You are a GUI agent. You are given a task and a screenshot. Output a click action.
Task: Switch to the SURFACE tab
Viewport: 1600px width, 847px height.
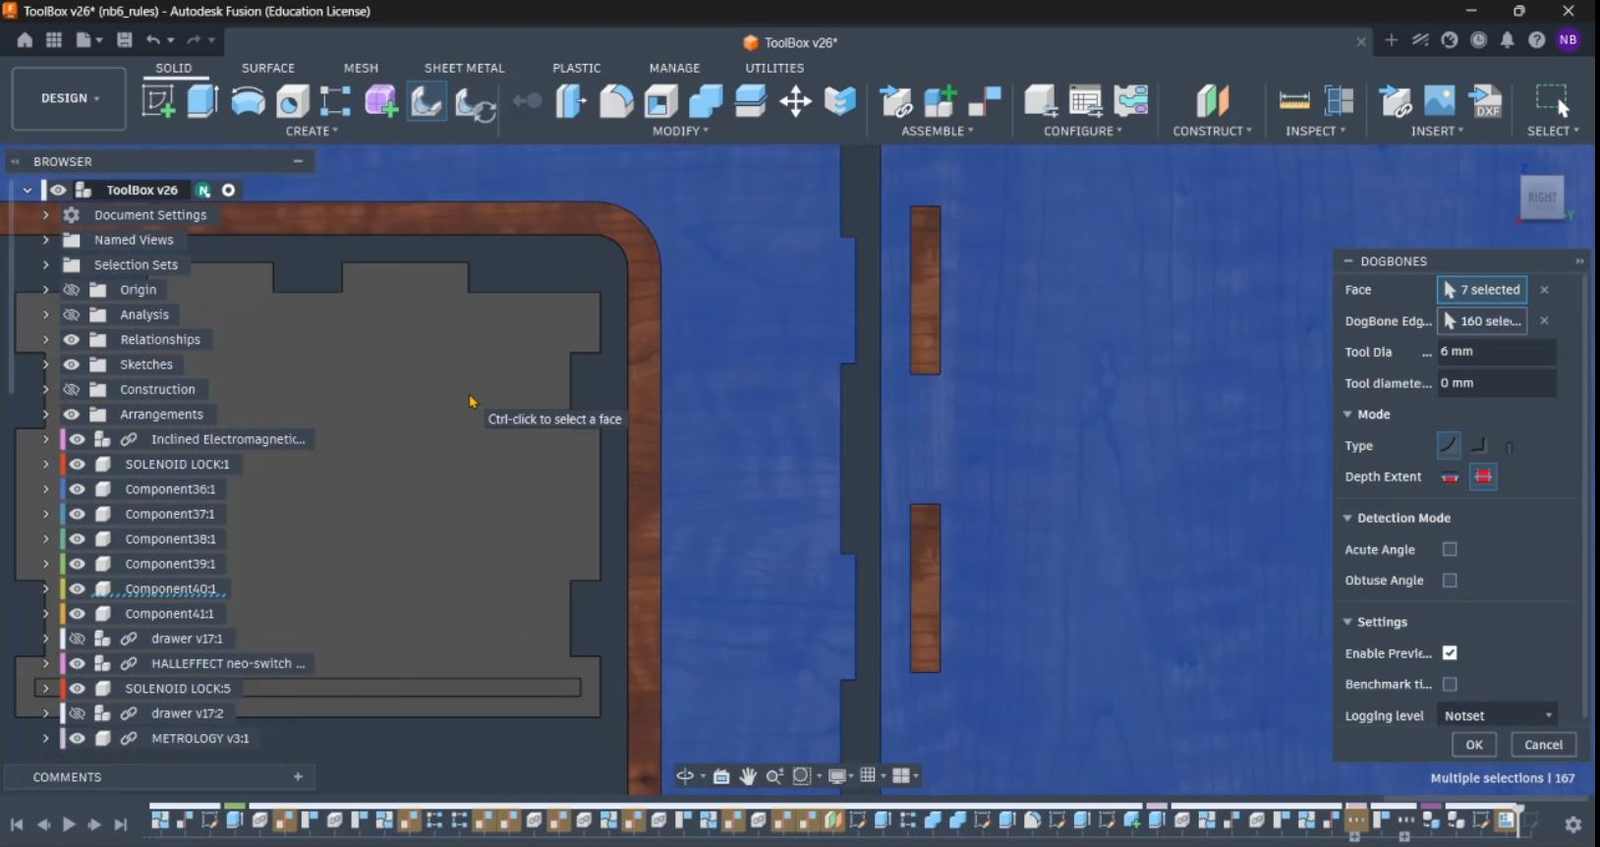pyautogui.click(x=268, y=68)
